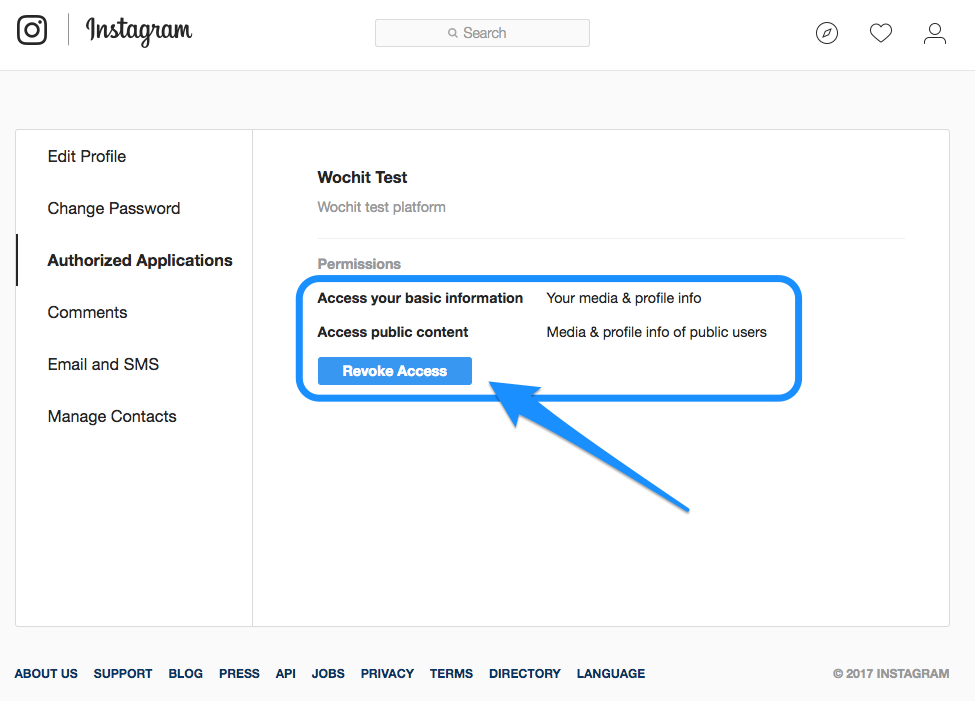Image resolution: width=975 pixels, height=701 pixels.
Task: Click the Wochit Test application name
Action: pos(362,177)
